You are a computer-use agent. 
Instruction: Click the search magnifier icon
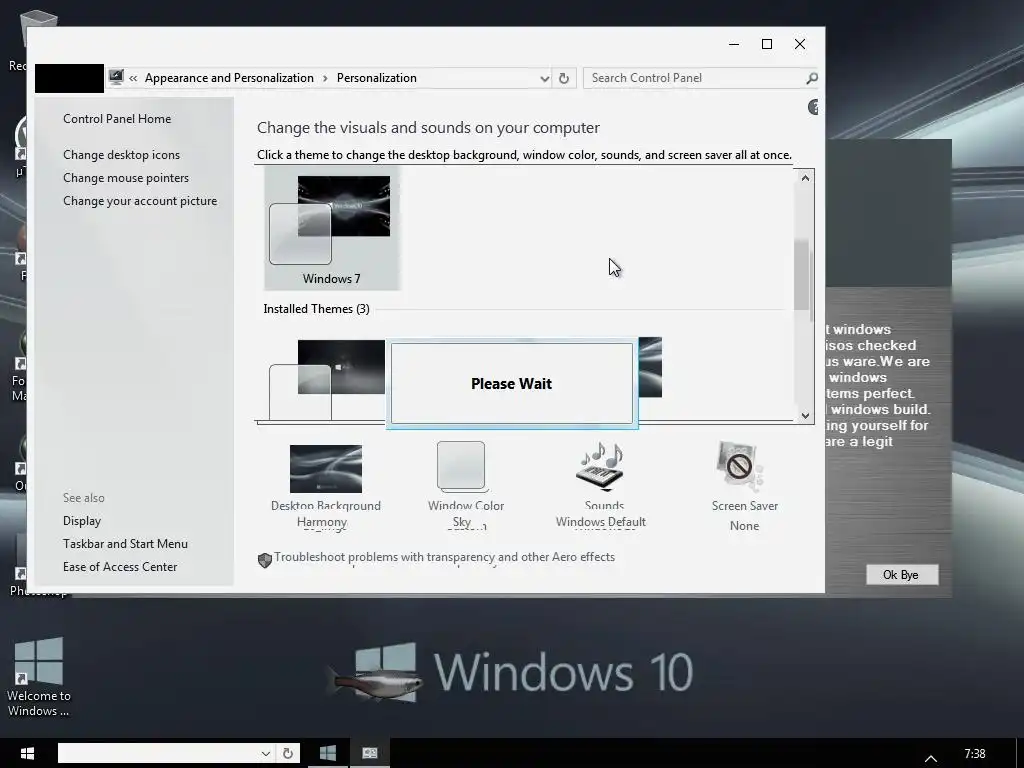pyautogui.click(x=812, y=78)
